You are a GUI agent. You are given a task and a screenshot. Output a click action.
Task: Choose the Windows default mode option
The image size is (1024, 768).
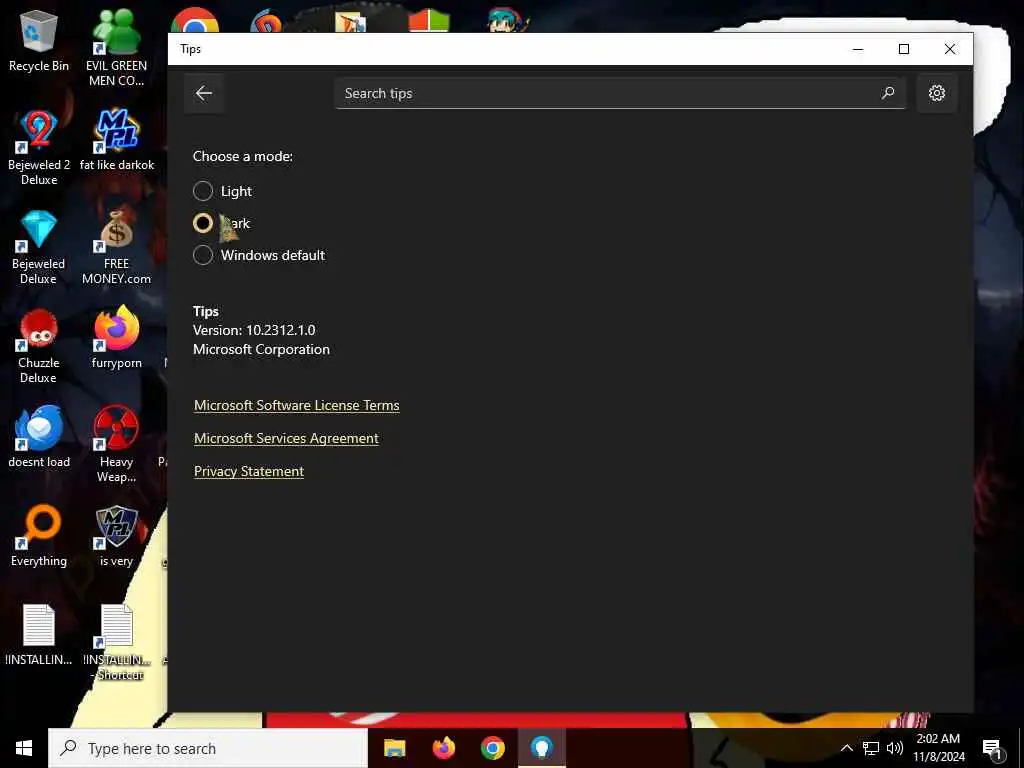pyautogui.click(x=203, y=255)
